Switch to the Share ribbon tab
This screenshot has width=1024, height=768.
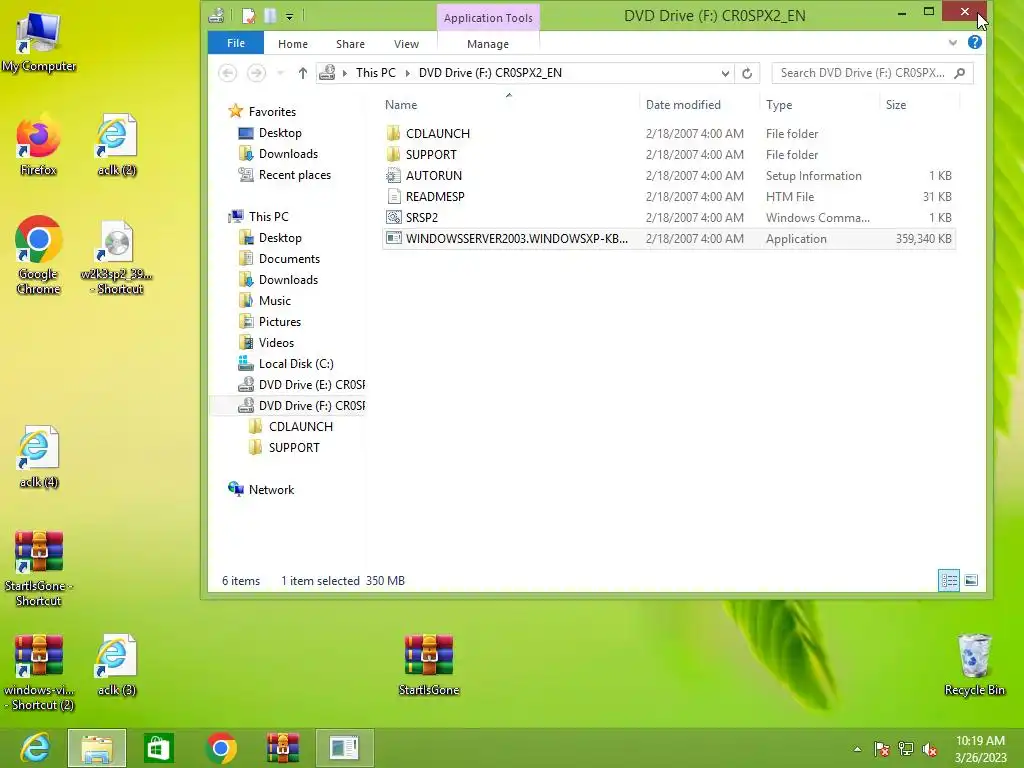pos(350,44)
